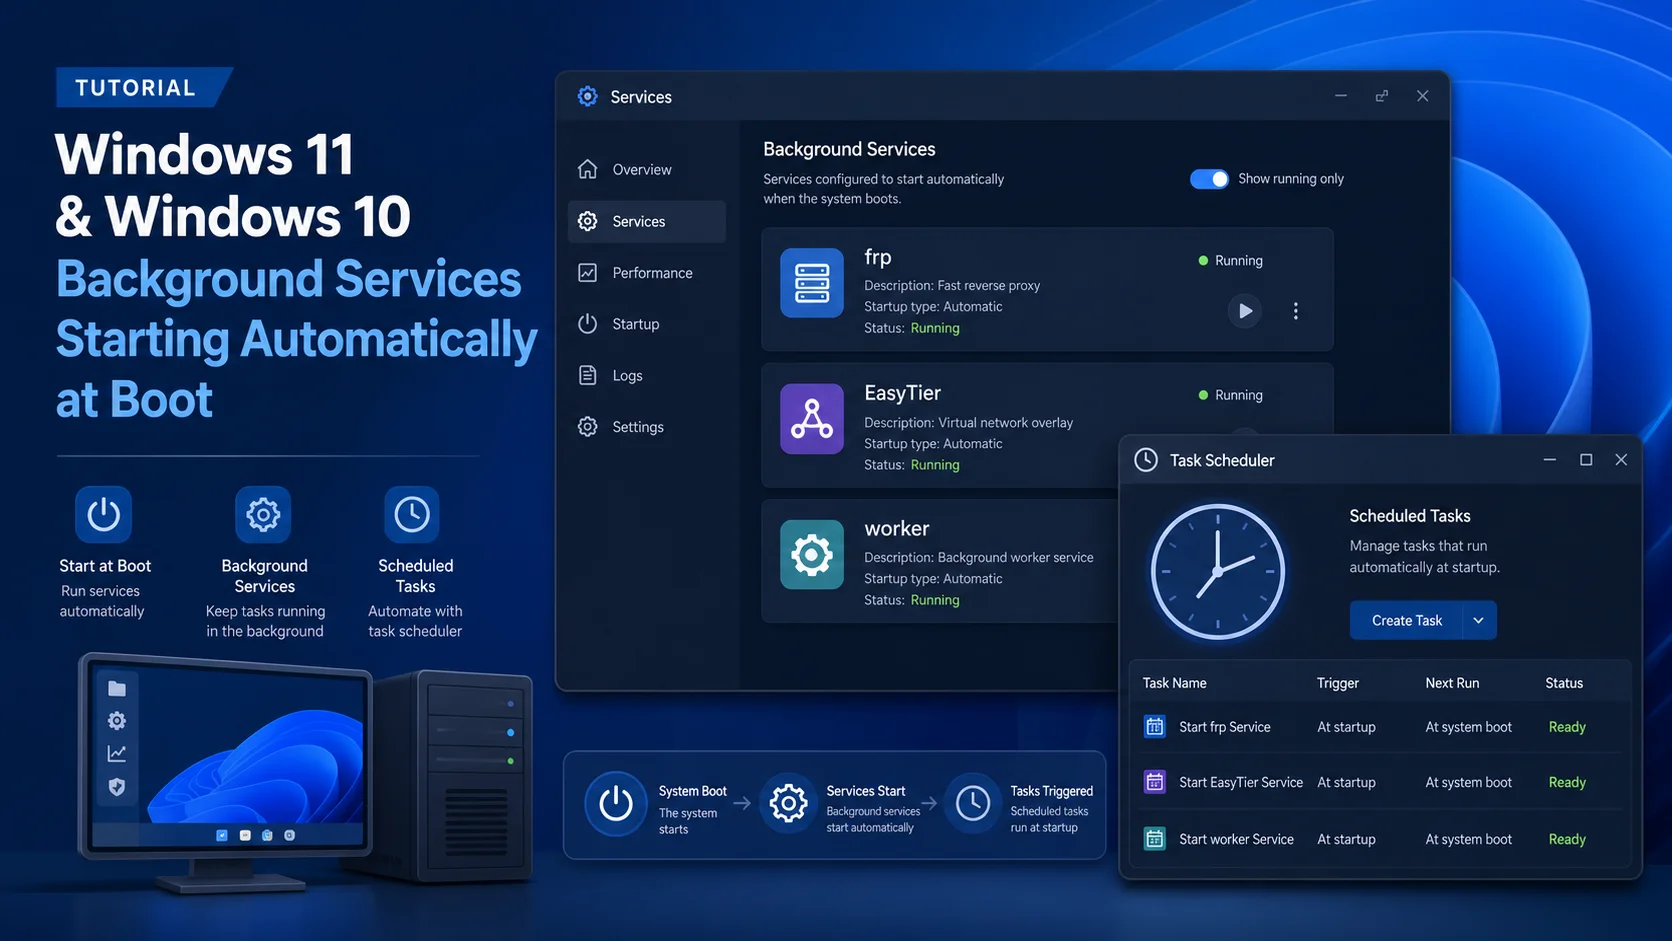Viewport: 1672px width, 941px height.
Task: Click the calendar icon beside Start frp Service
Action: [x=1155, y=727]
